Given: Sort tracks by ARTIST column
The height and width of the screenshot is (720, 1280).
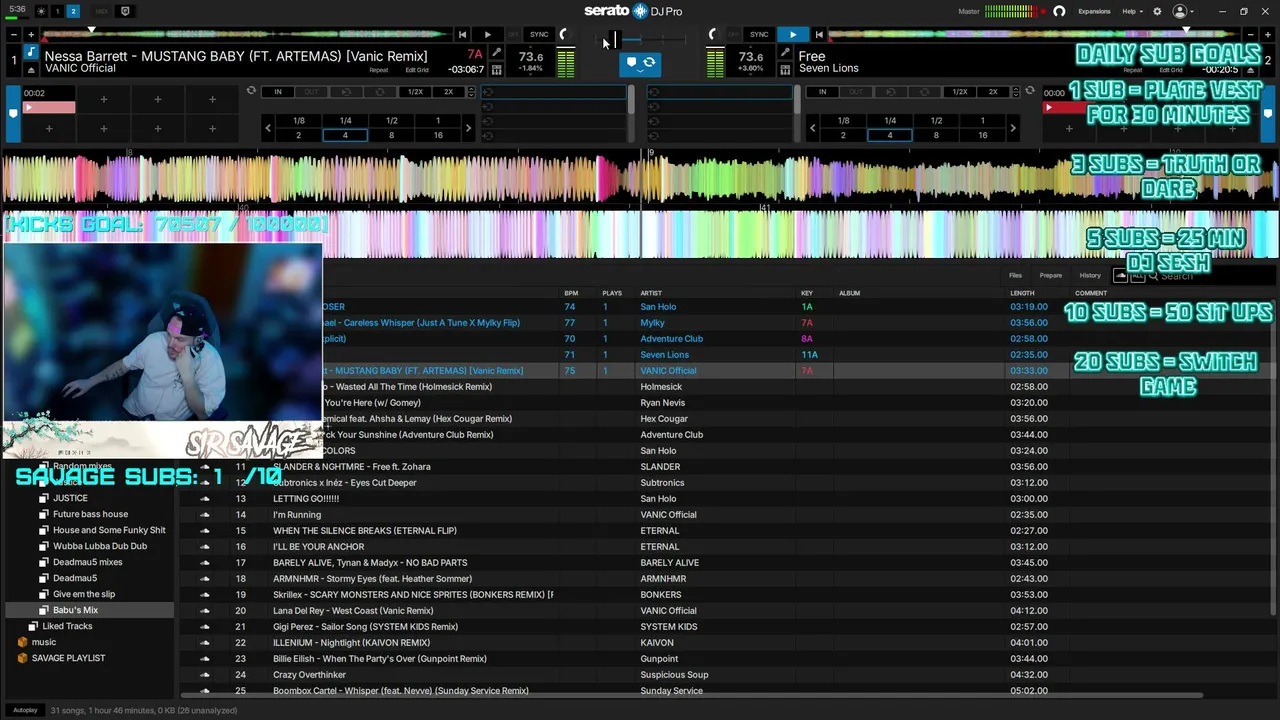Looking at the screenshot, I should point(651,293).
